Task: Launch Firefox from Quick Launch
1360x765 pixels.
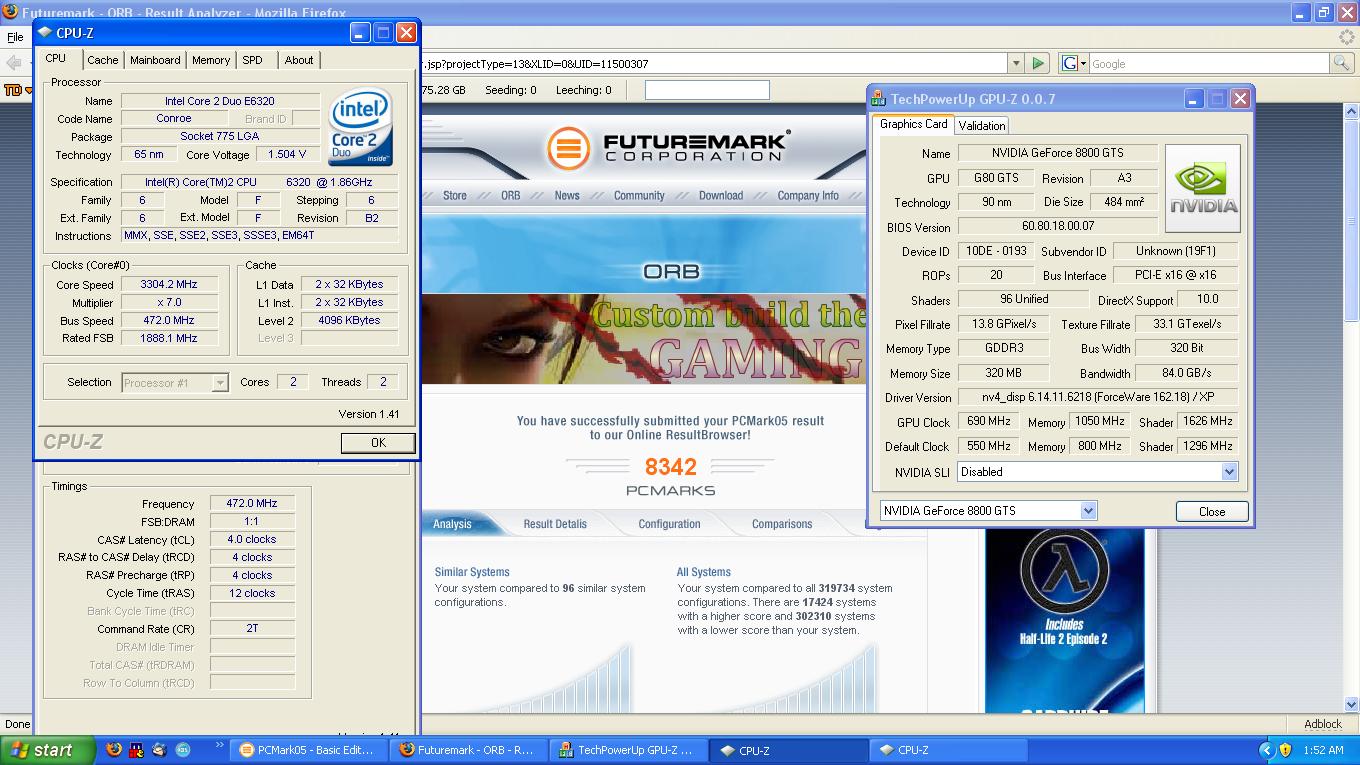Action: (113, 750)
